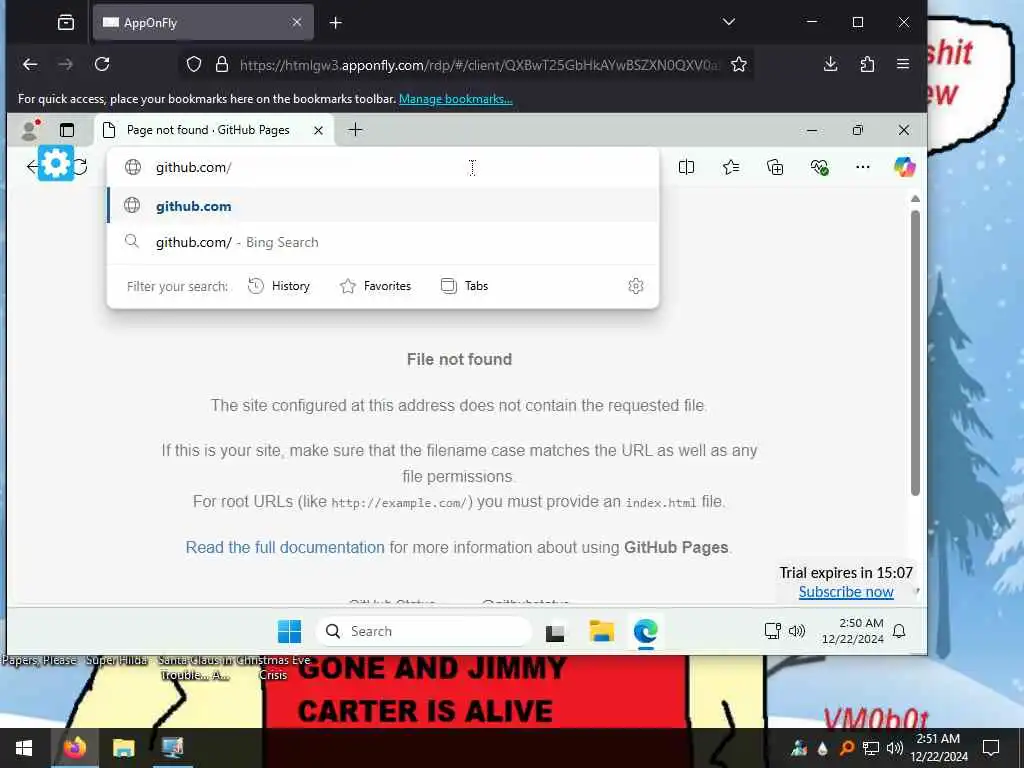
Task: Open host network tray icon
Action: pyautogui.click(x=871, y=748)
